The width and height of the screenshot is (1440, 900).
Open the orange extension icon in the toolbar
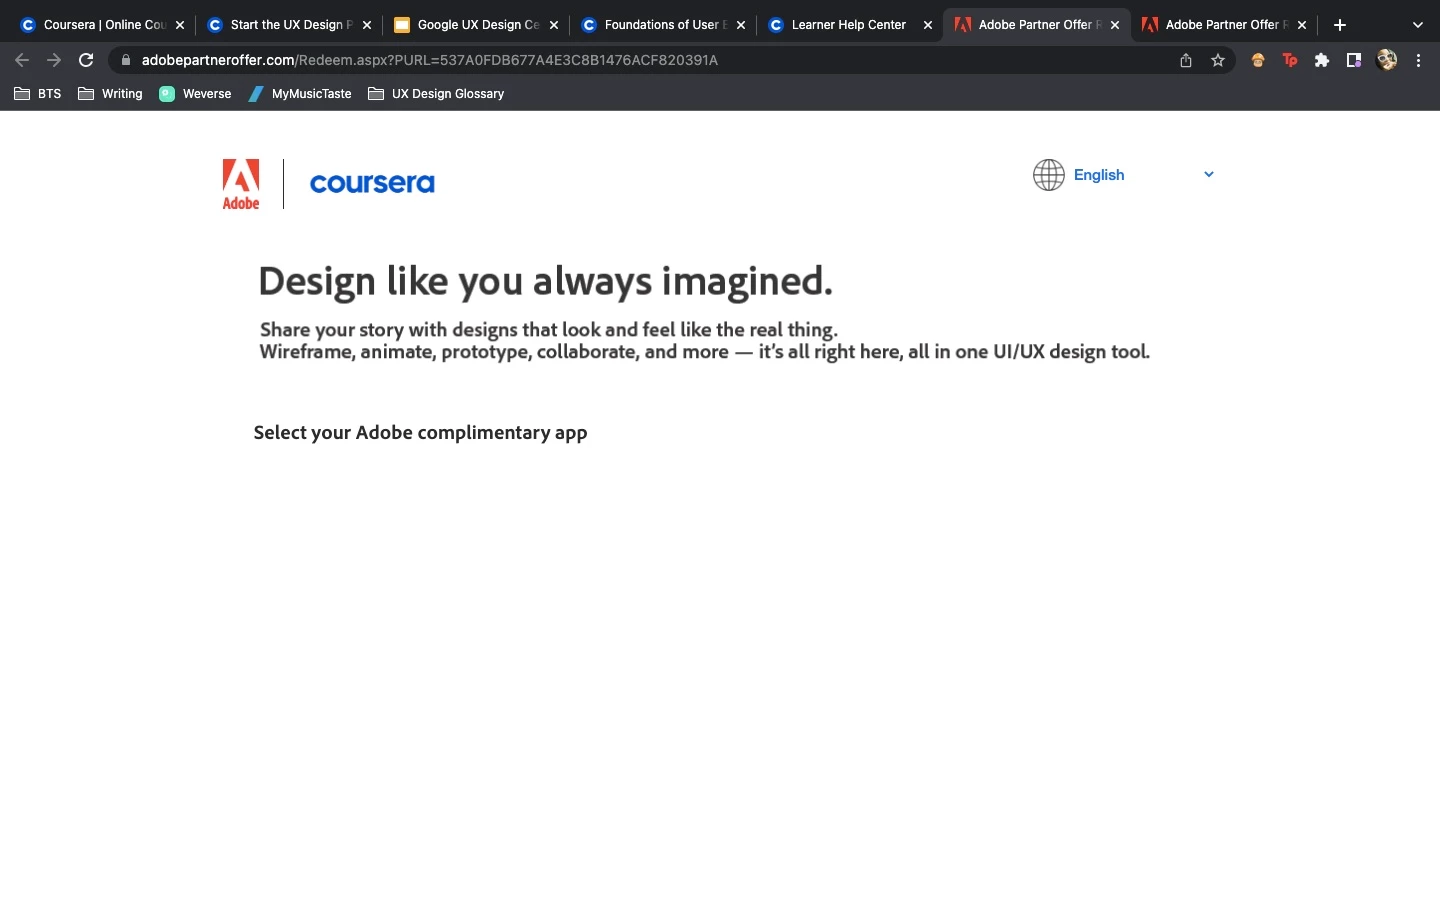coord(1258,60)
